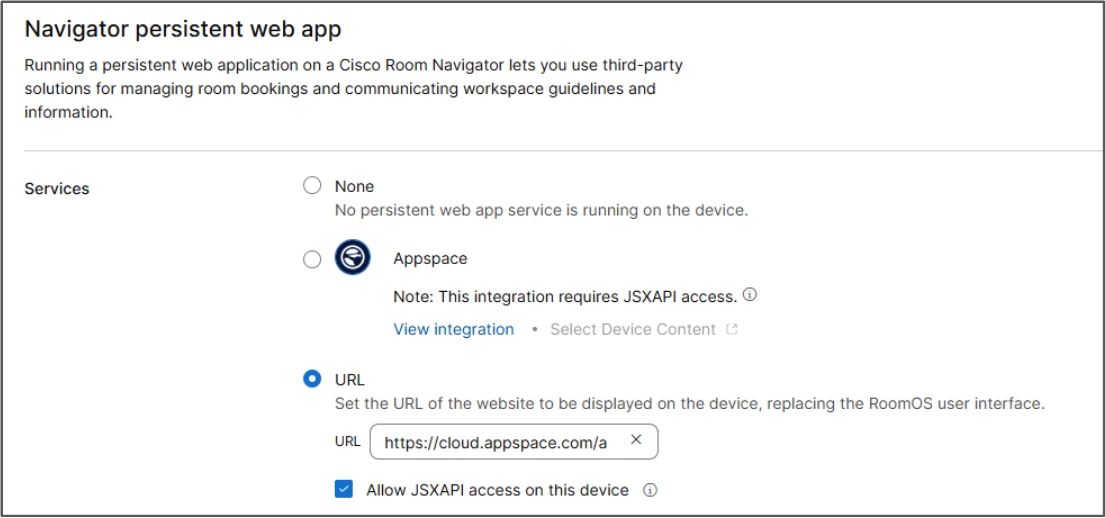The height and width of the screenshot is (518, 1105).
Task: Toggle Allow JSXAPI access checkbox
Action: pos(343,489)
